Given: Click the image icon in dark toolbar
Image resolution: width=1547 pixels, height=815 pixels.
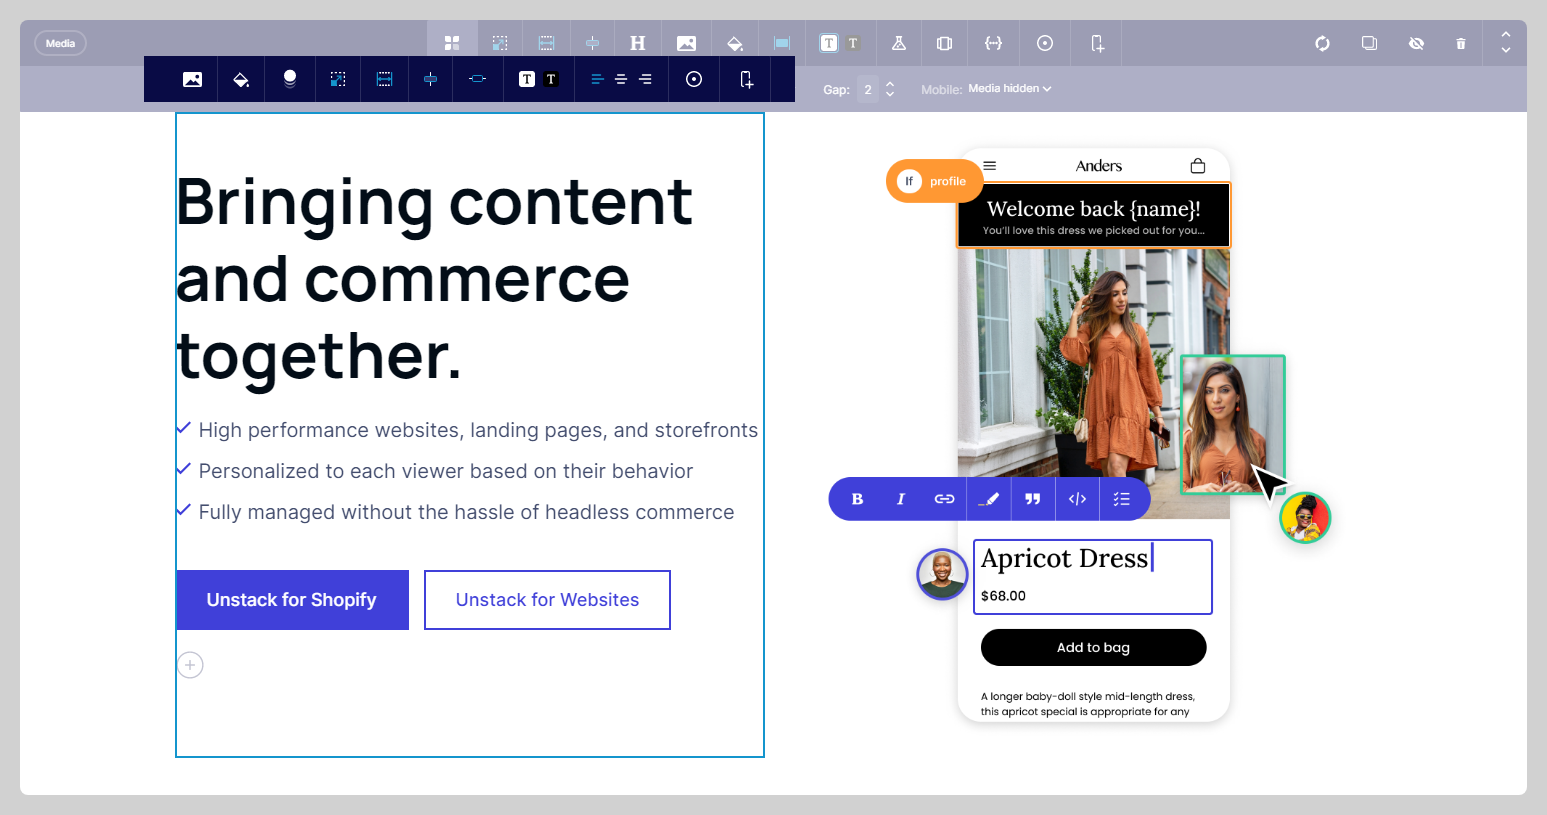Looking at the screenshot, I should click(x=192, y=79).
